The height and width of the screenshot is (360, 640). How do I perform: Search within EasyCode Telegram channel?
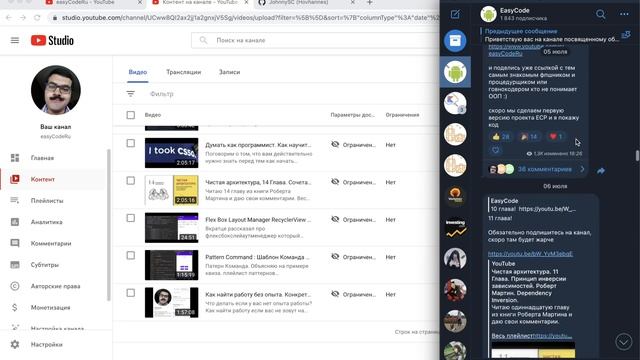(600, 14)
